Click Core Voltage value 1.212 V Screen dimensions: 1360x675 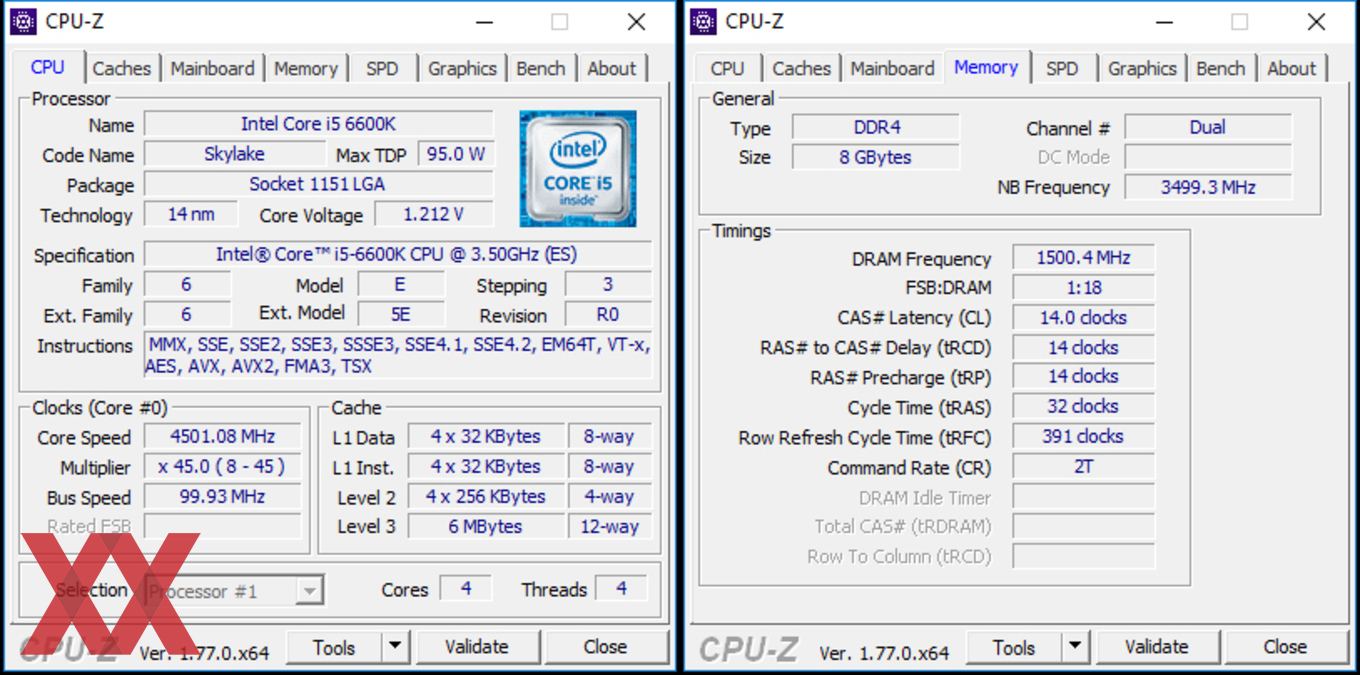tap(434, 214)
